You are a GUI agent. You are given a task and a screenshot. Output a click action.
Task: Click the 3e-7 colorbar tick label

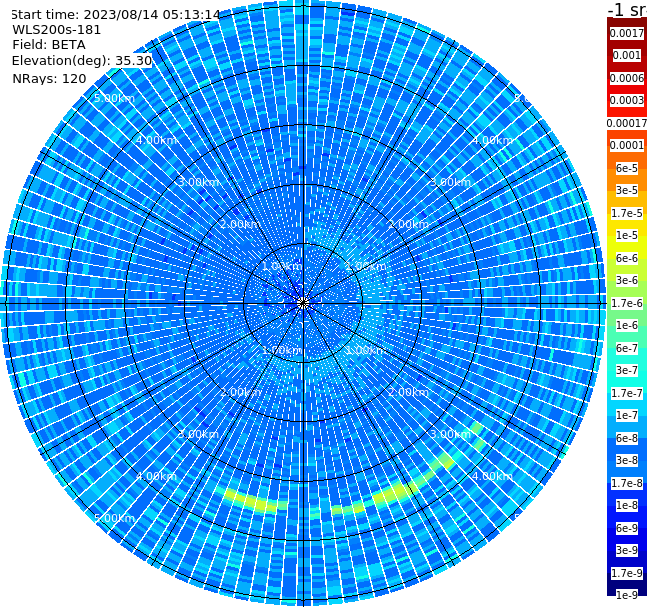[627, 370]
